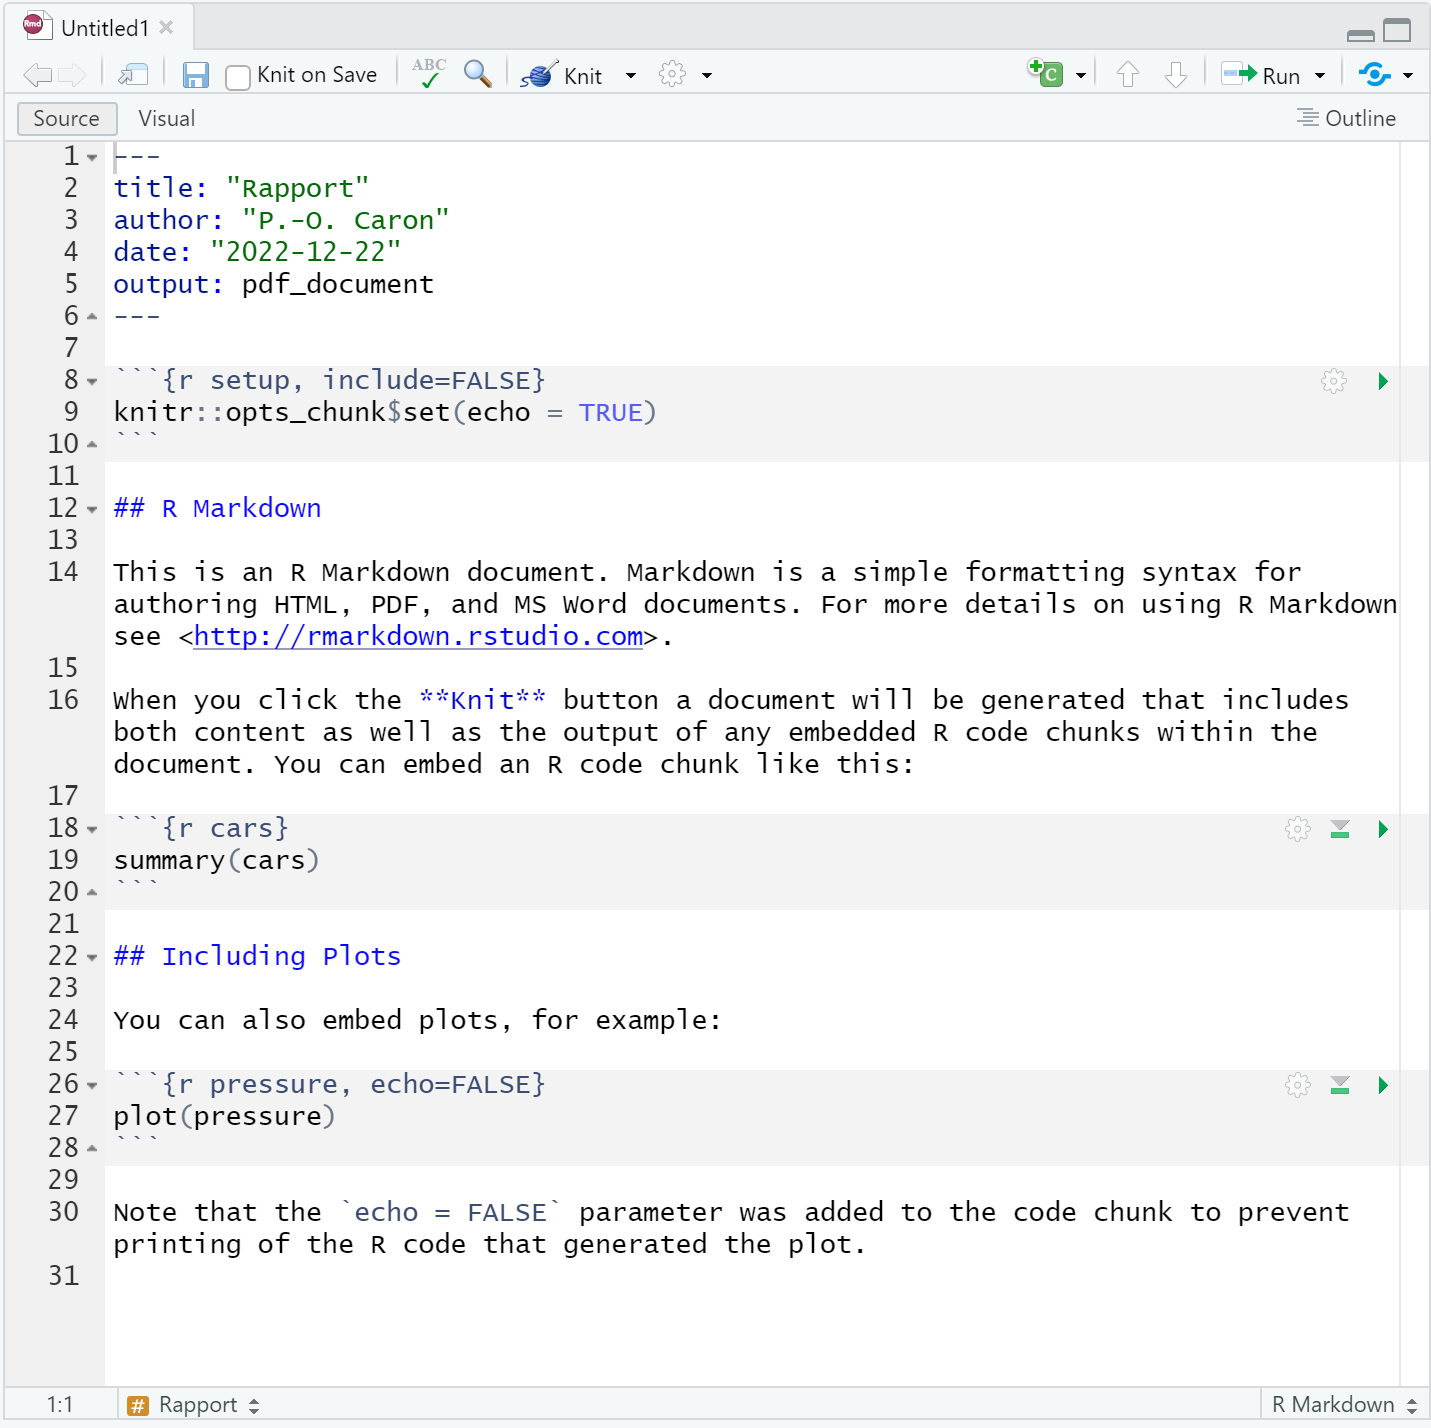
Task: Close the Untitled1 tab
Action: pyautogui.click(x=166, y=27)
